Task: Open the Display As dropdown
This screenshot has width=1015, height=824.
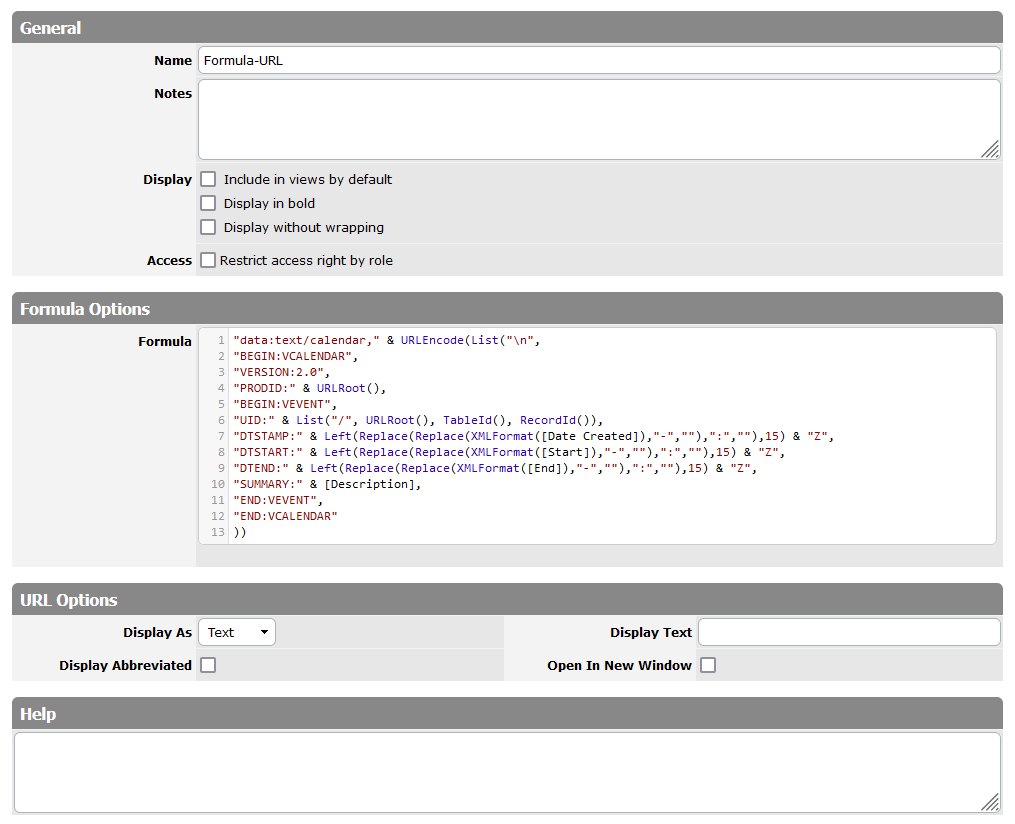Action: coord(237,632)
